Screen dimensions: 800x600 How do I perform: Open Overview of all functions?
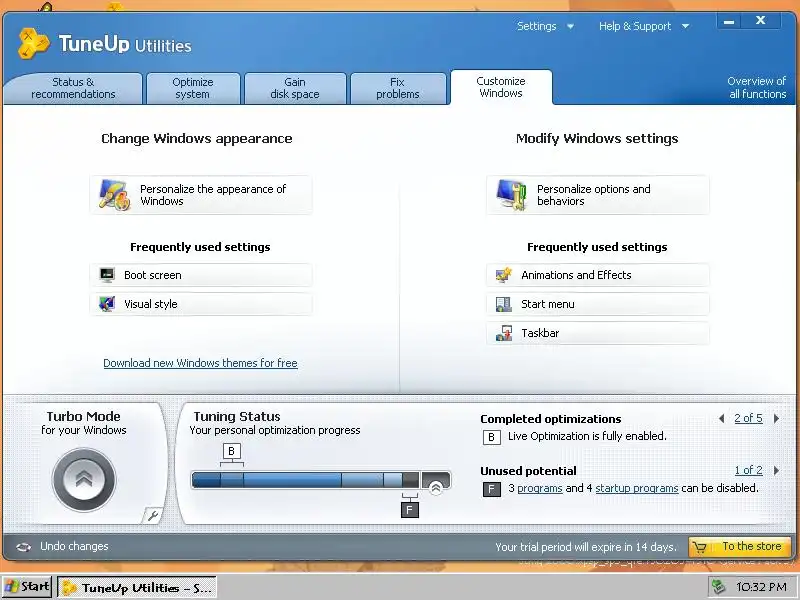point(757,87)
